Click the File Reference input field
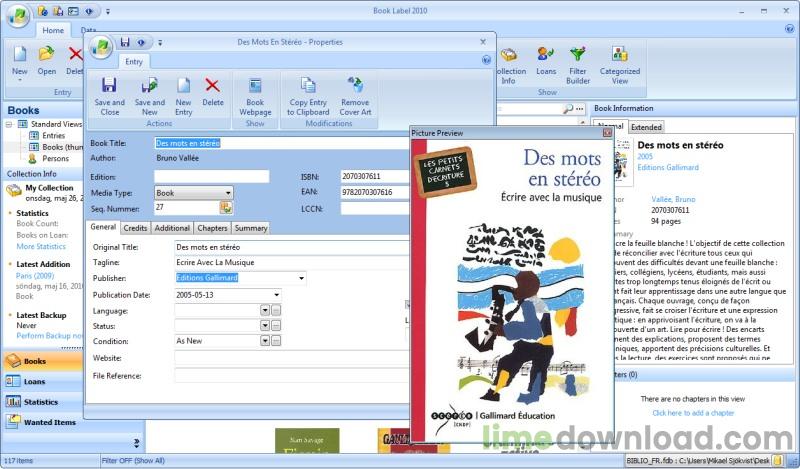 click(292, 376)
